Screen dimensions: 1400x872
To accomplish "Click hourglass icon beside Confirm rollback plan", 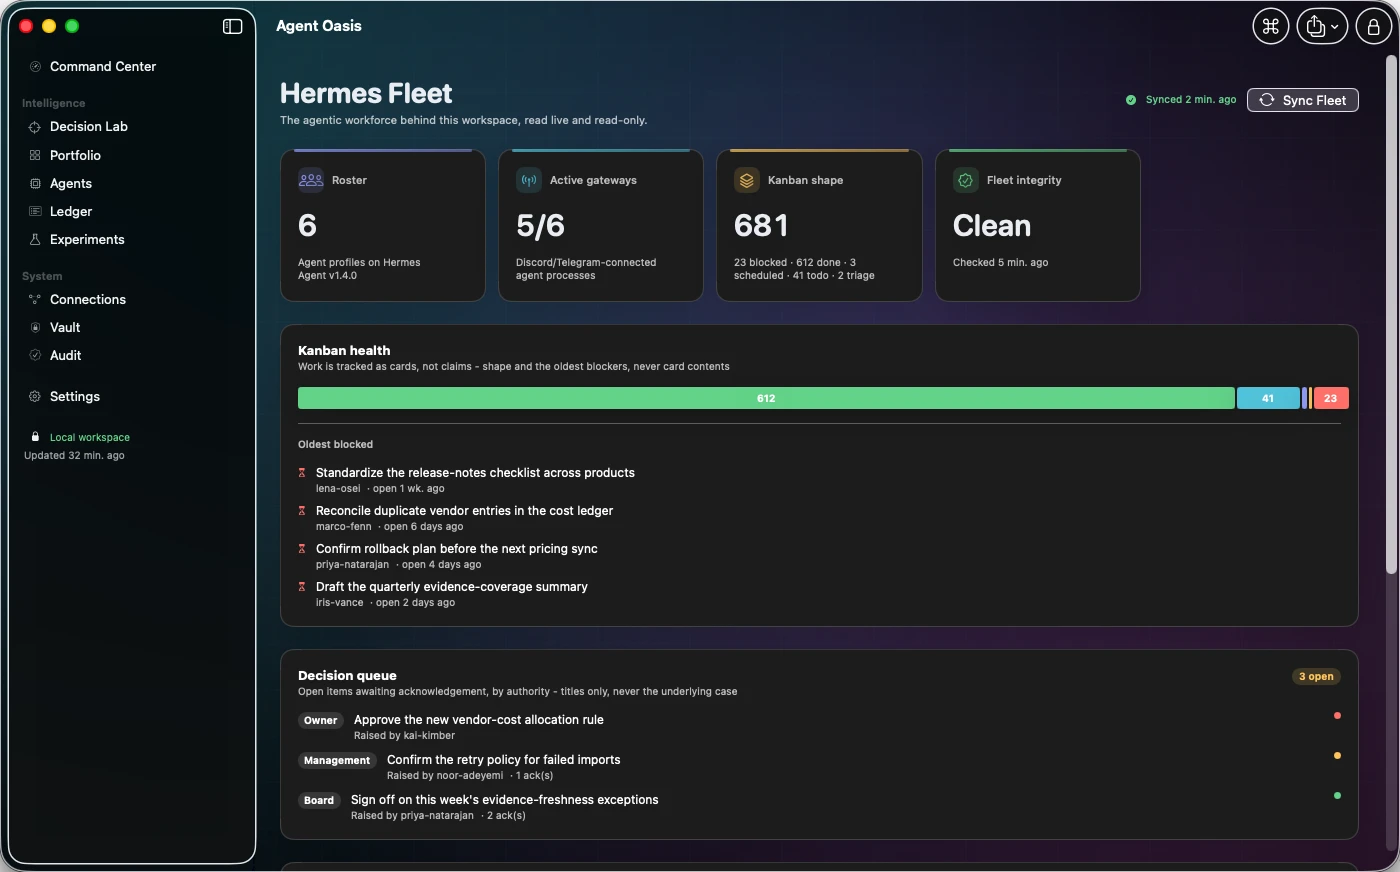I will (x=302, y=549).
